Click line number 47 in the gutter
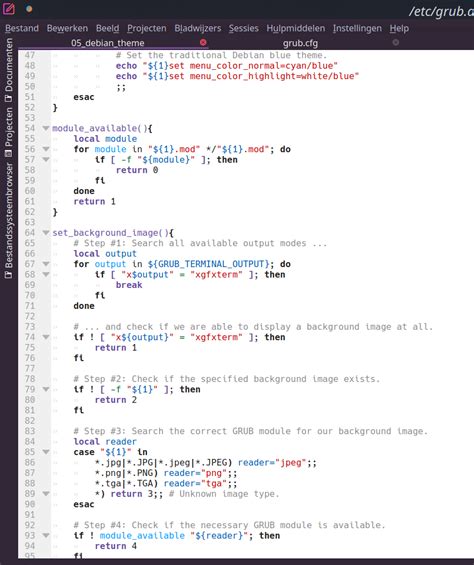The image size is (474, 565). point(30,55)
